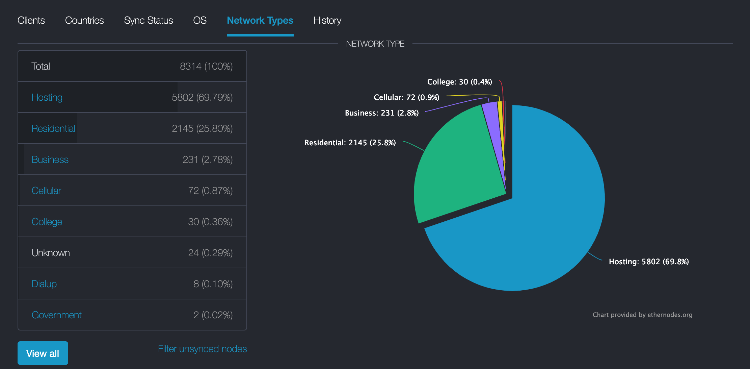This screenshot has height=369, width=750.
Task: Click the Government row link
Action: (56, 315)
